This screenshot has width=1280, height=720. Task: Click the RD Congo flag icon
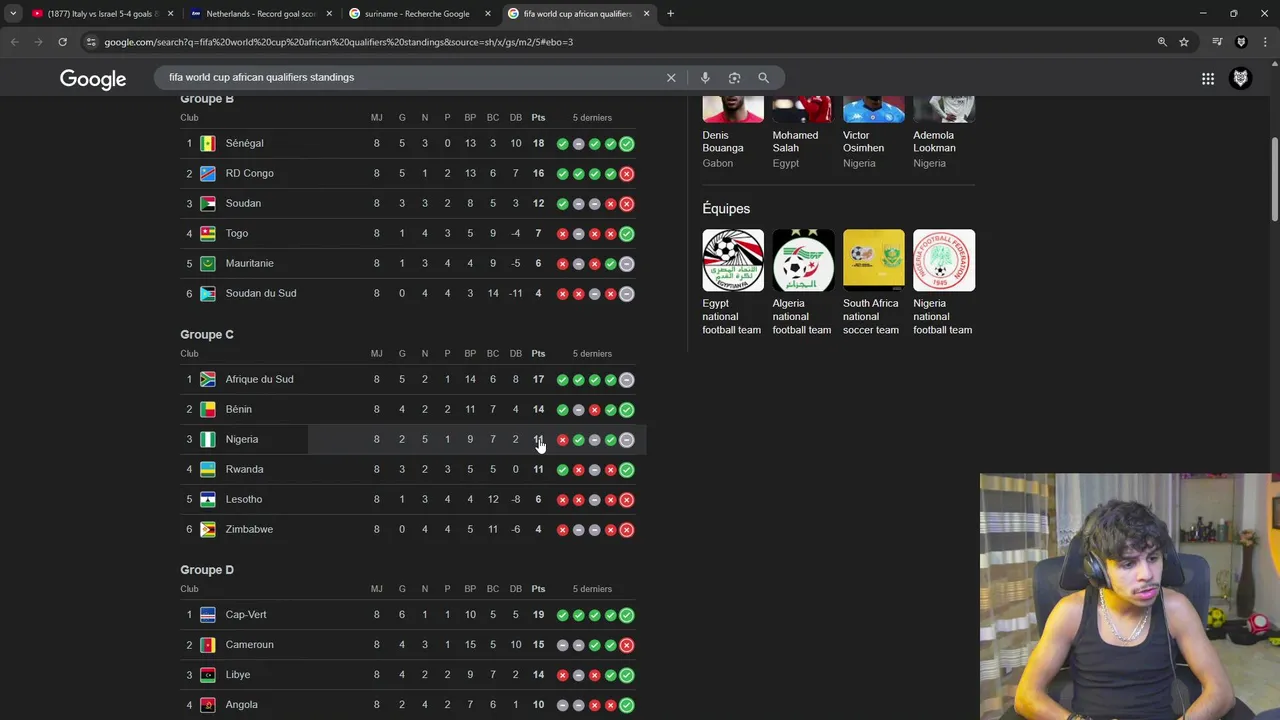coord(208,174)
